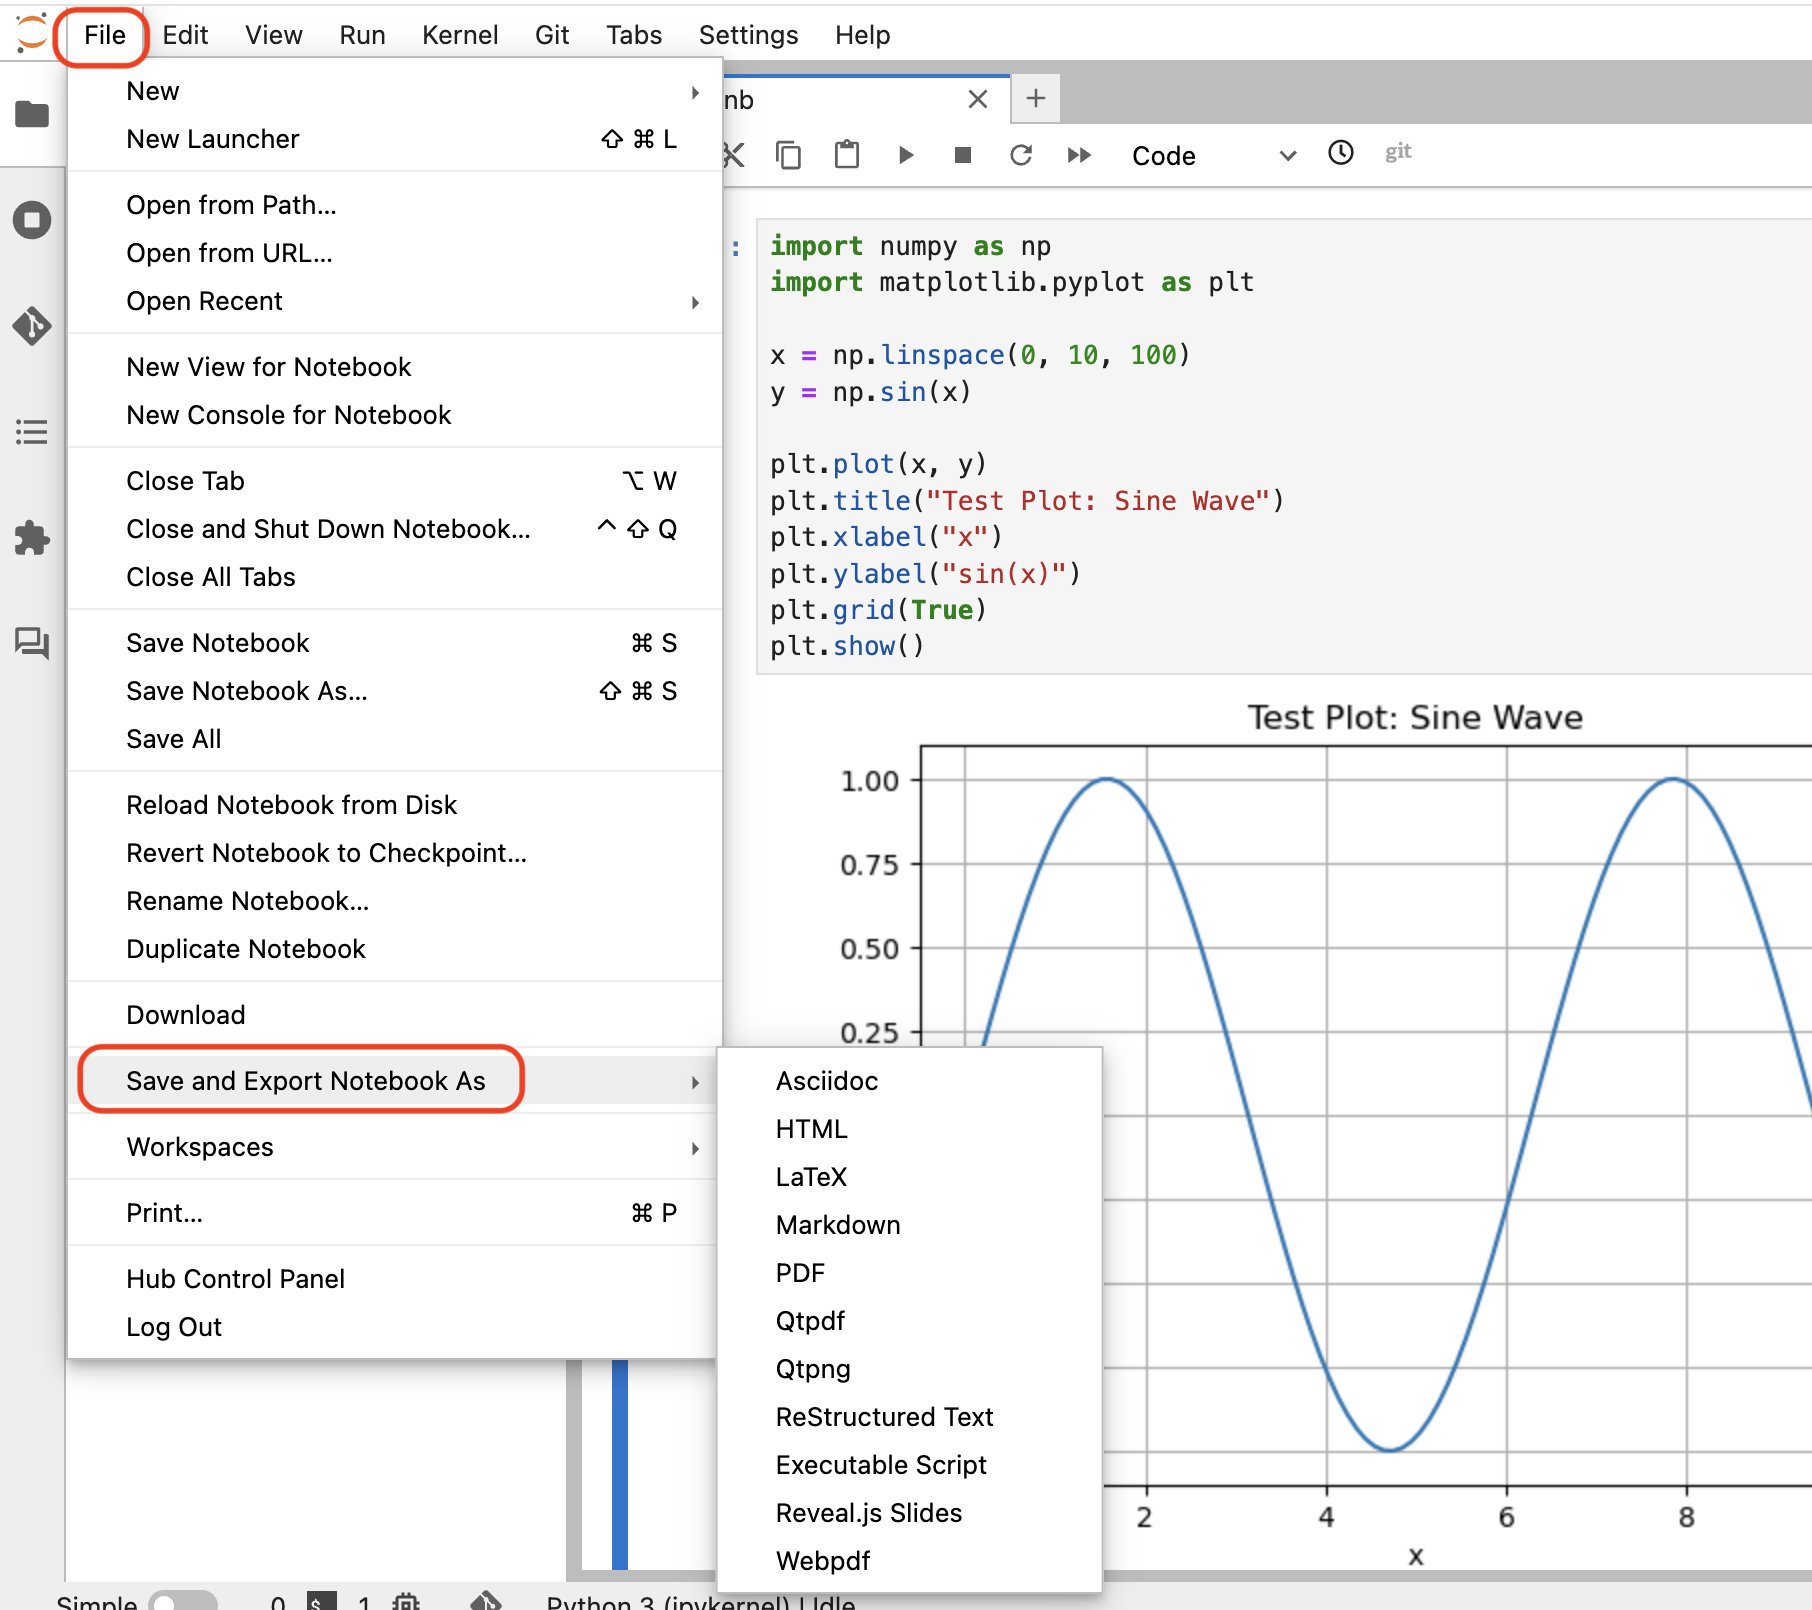The height and width of the screenshot is (1610, 1812).
Task: Open the Settings menu
Action: pyautogui.click(x=748, y=35)
